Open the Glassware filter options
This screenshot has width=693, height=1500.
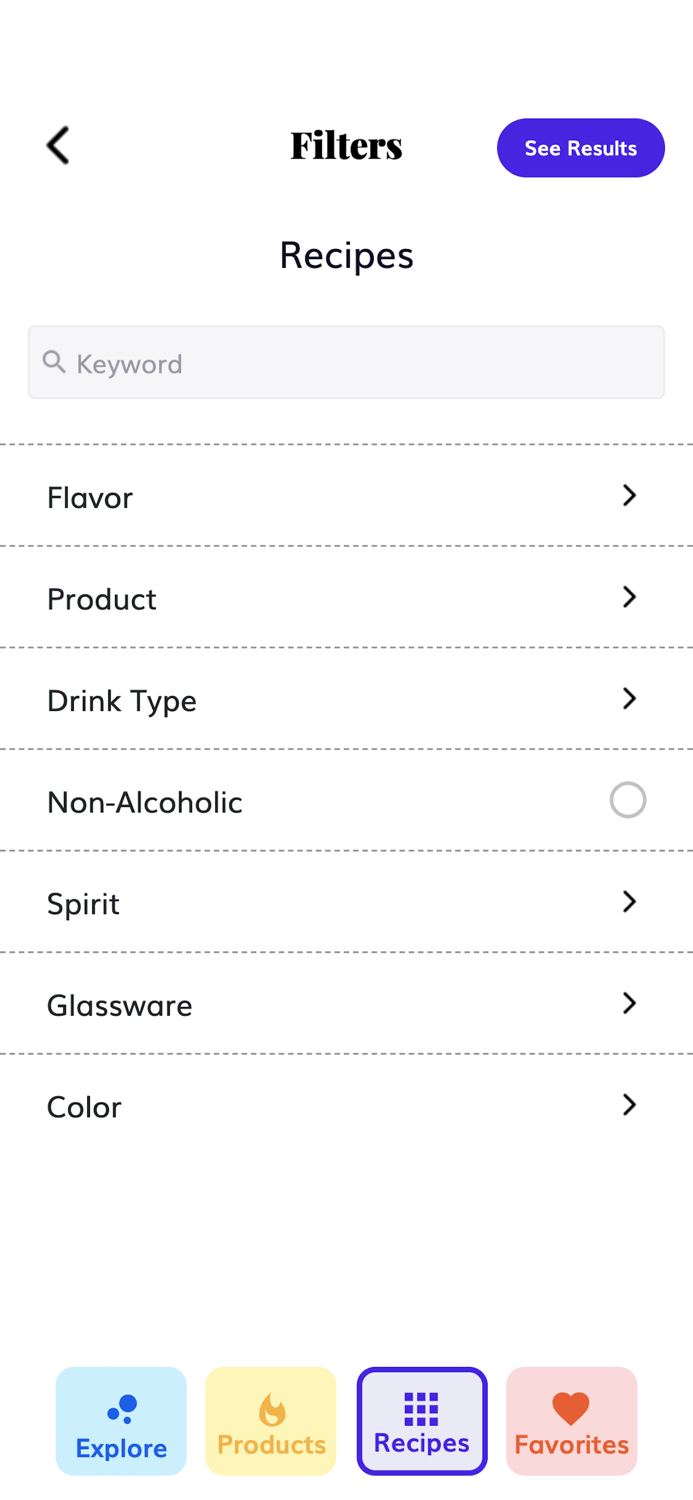point(629,1003)
